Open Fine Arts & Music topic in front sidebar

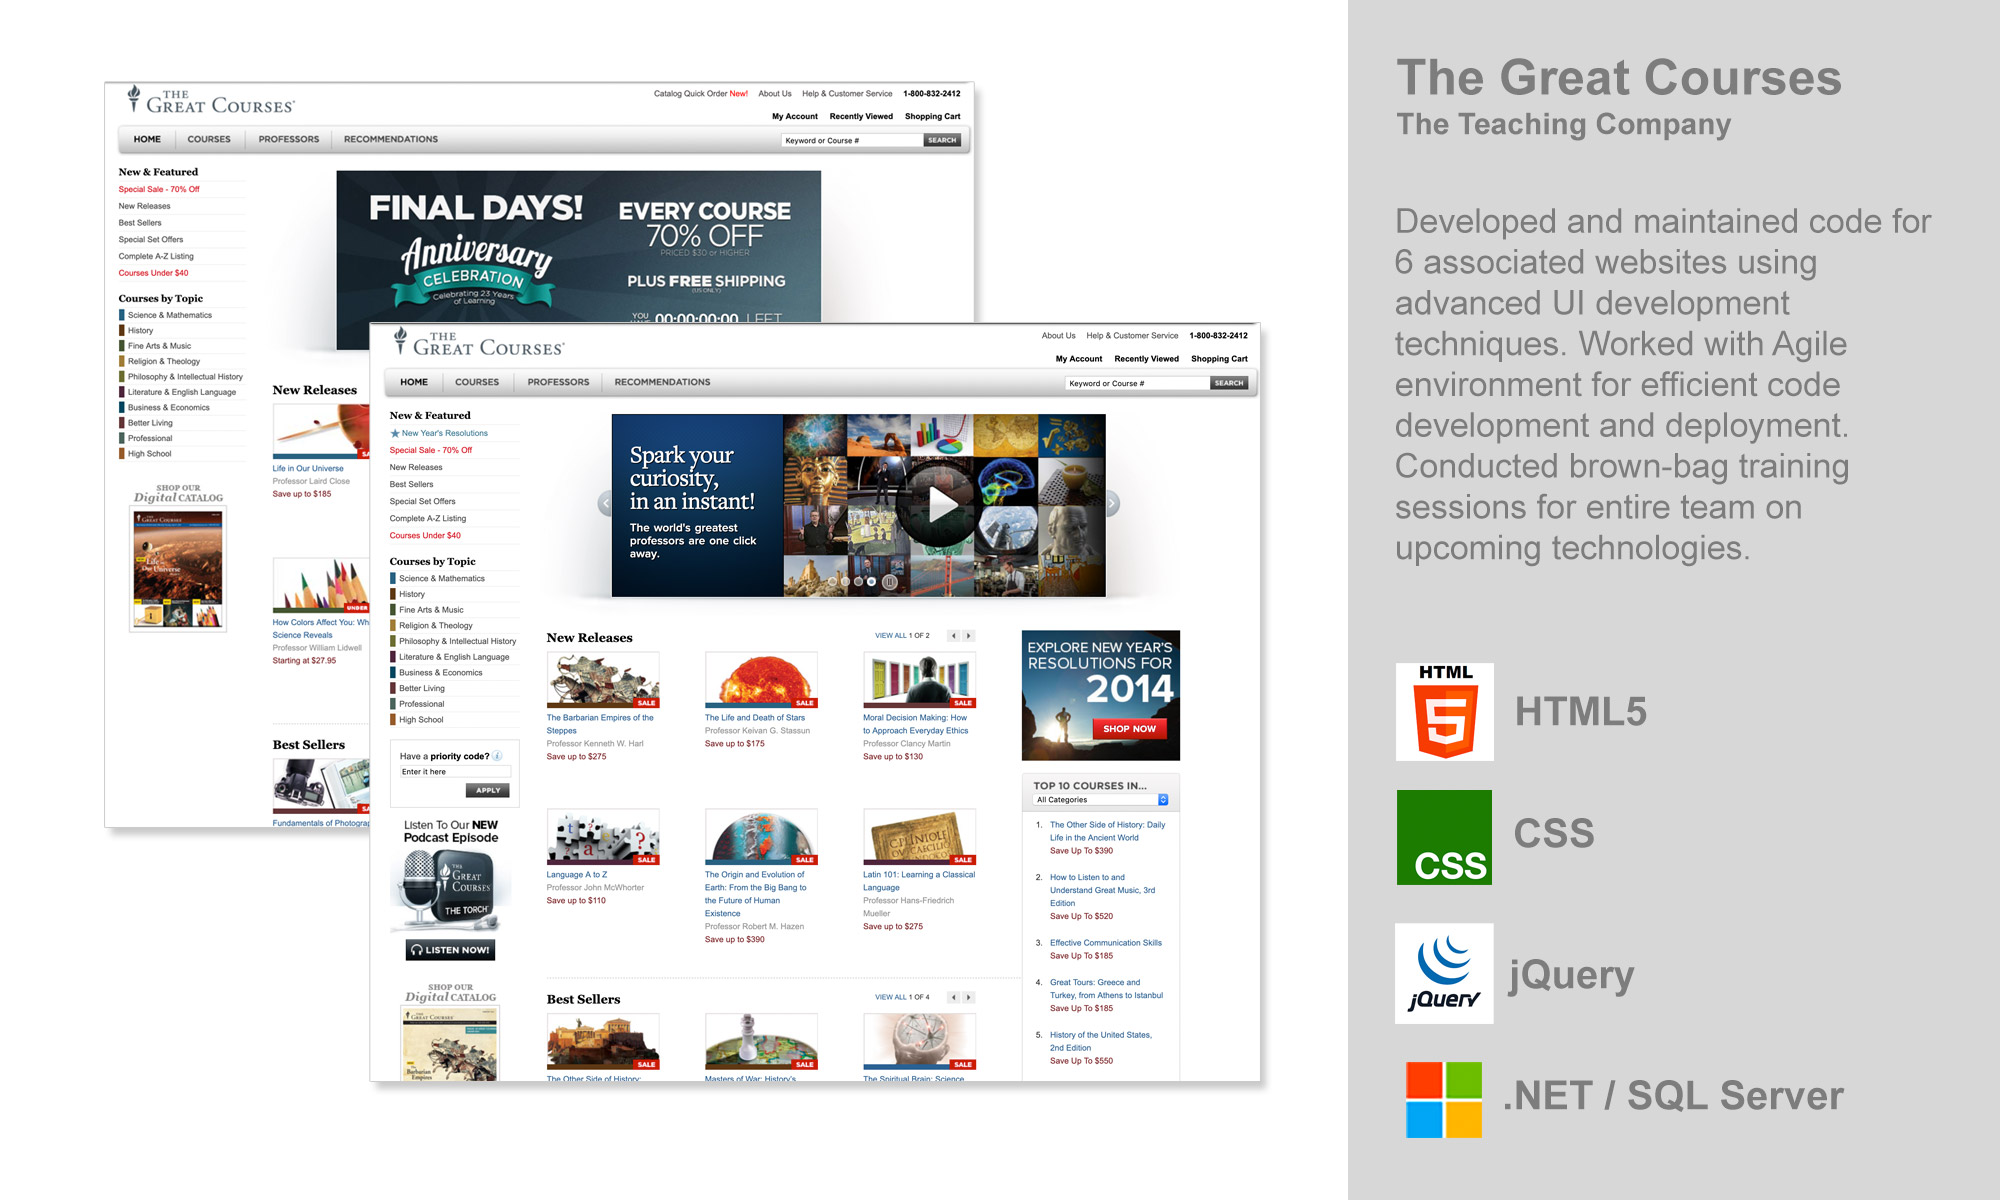tap(431, 609)
